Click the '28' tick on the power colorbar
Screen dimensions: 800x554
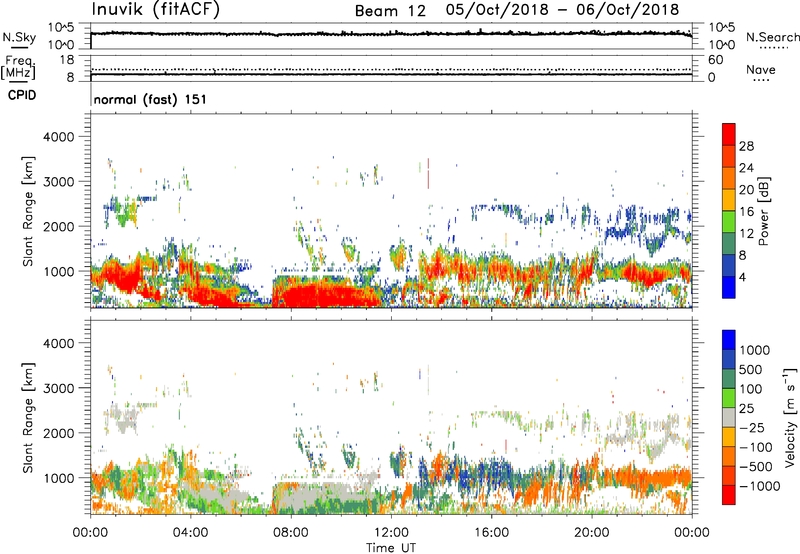(746, 146)
